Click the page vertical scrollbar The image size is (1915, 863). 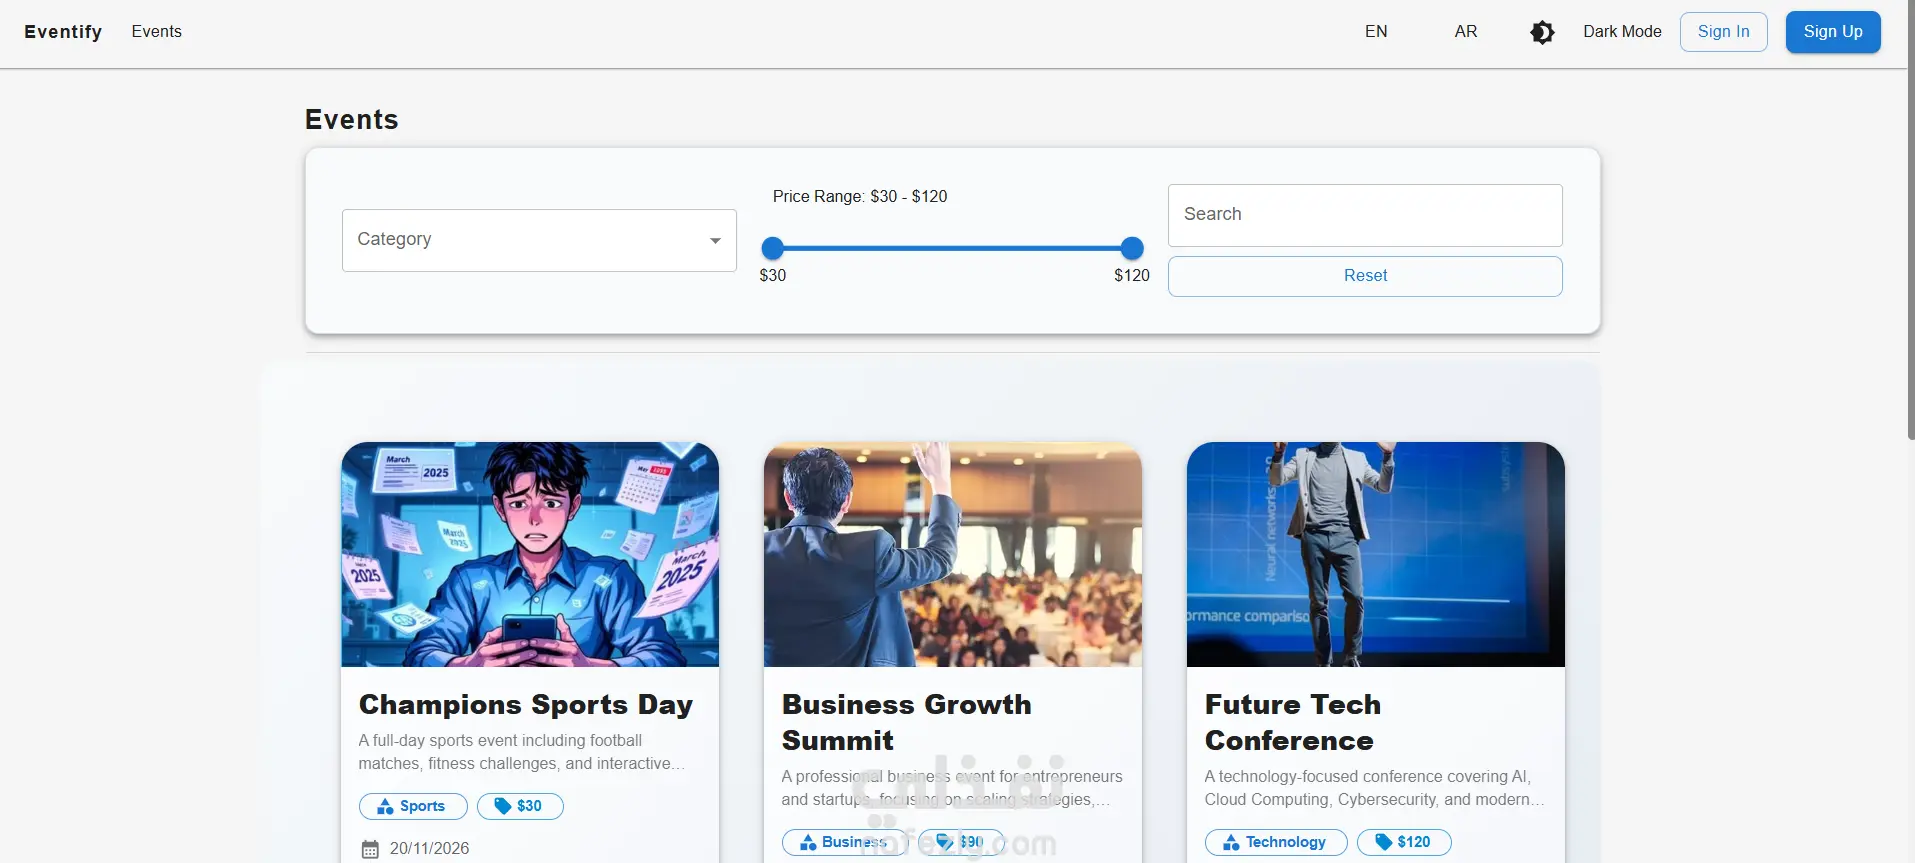click(x=1910, y=220)
